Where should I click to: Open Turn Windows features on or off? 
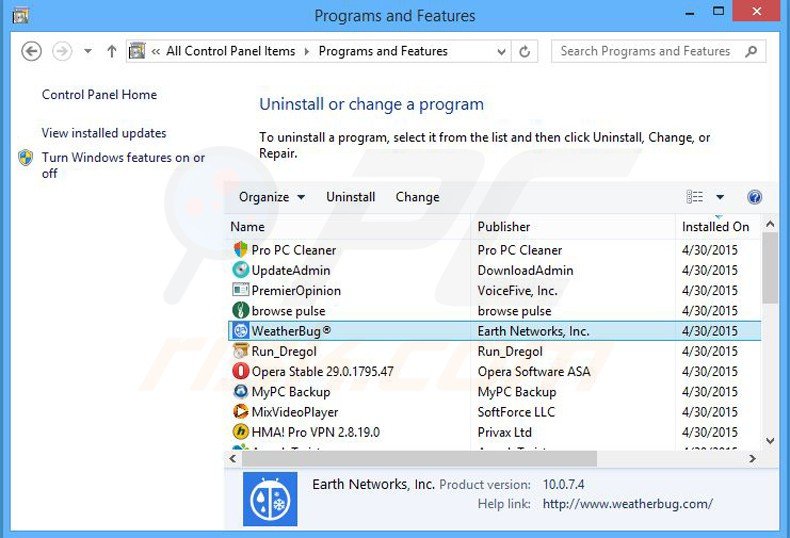tap(123, 165)
